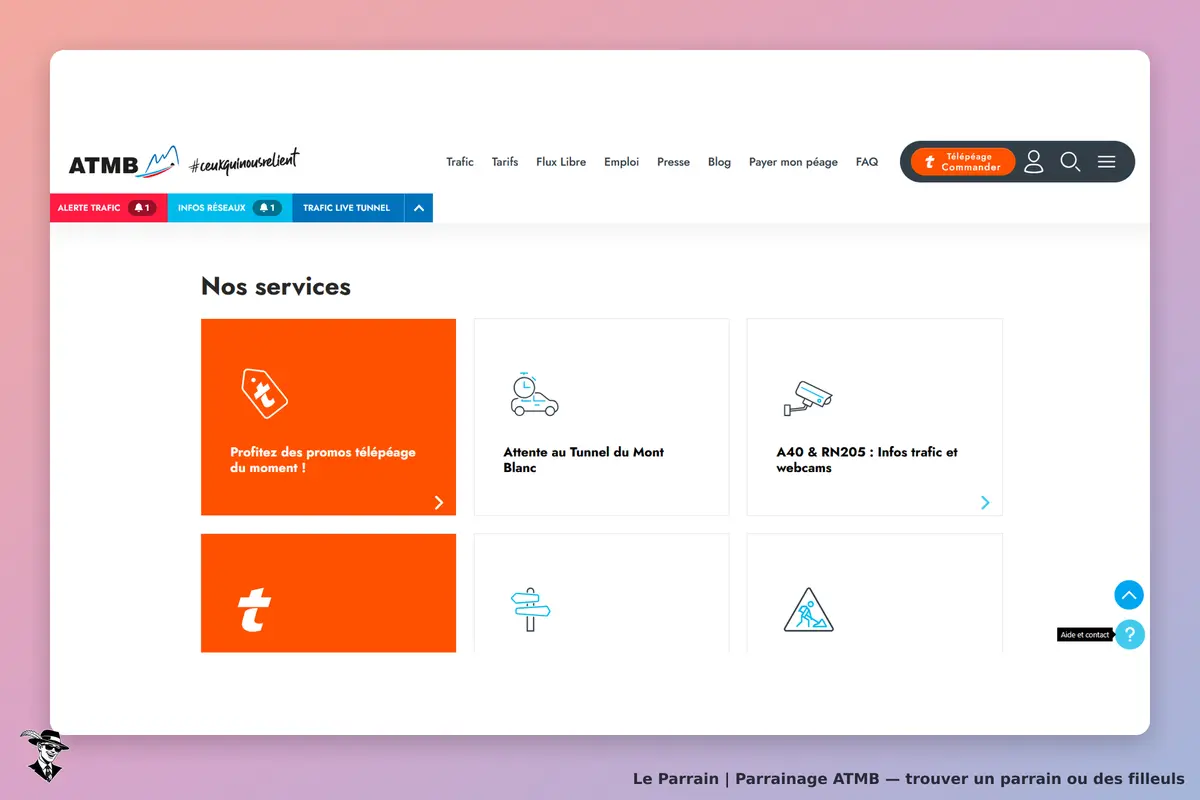Viewport: 1200px width, 800px height.
Task: Open the FAQ link
Action: 867,162
